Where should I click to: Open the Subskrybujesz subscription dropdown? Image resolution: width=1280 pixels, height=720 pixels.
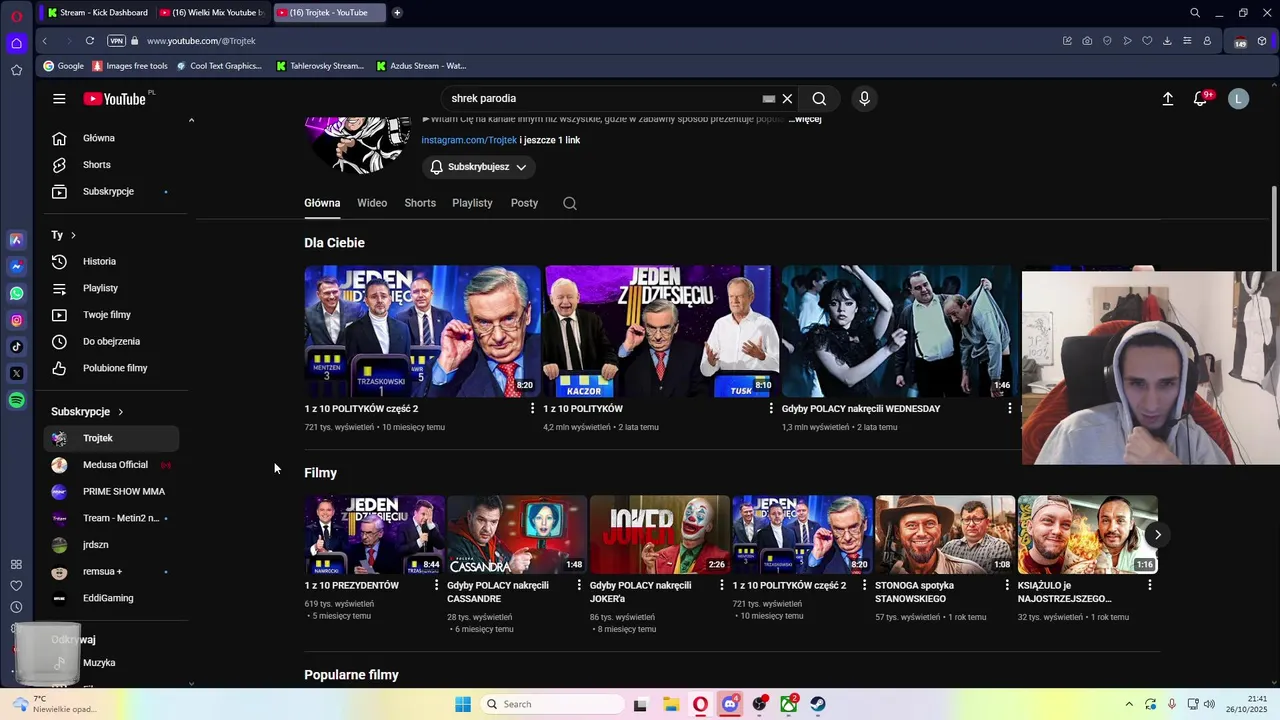479,167
